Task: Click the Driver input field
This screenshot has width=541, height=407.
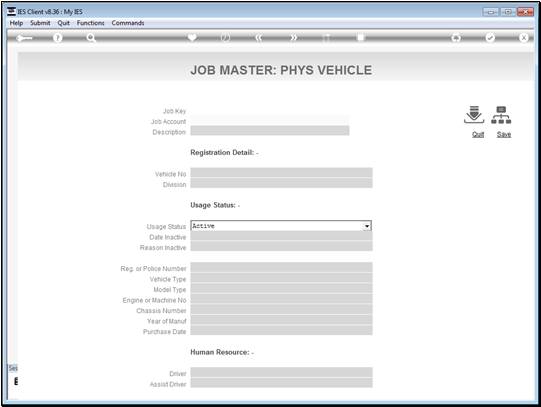Action: click(281, 373)
